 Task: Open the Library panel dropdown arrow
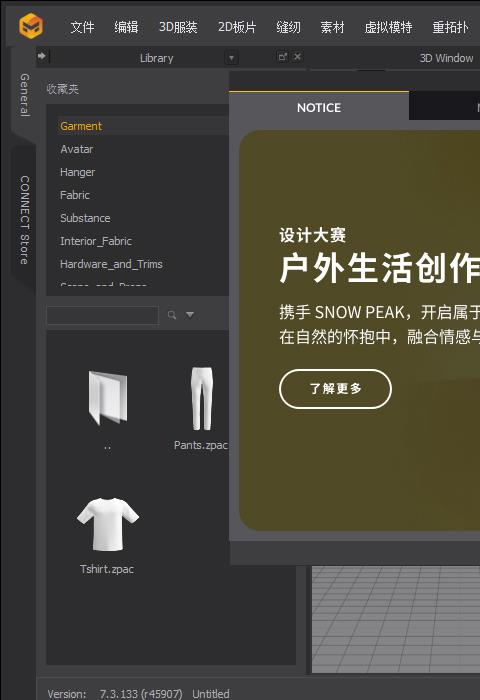(231, 58)
